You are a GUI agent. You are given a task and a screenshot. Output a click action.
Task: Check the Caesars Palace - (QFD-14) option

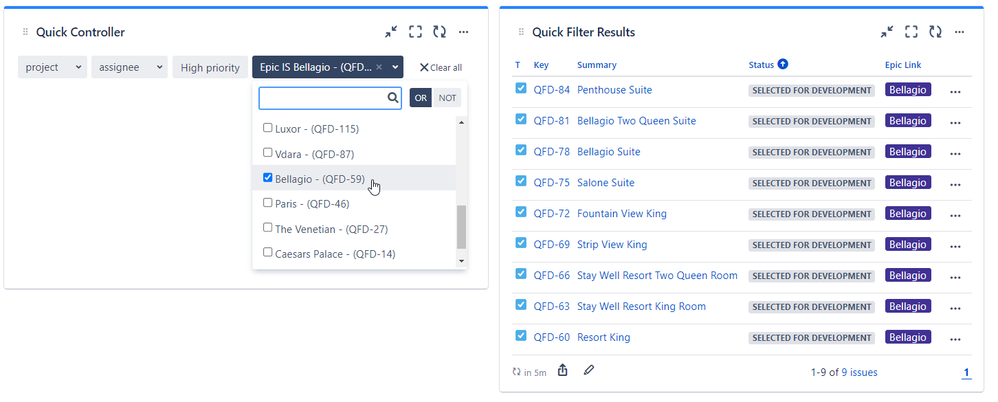[x=267, y=252]
